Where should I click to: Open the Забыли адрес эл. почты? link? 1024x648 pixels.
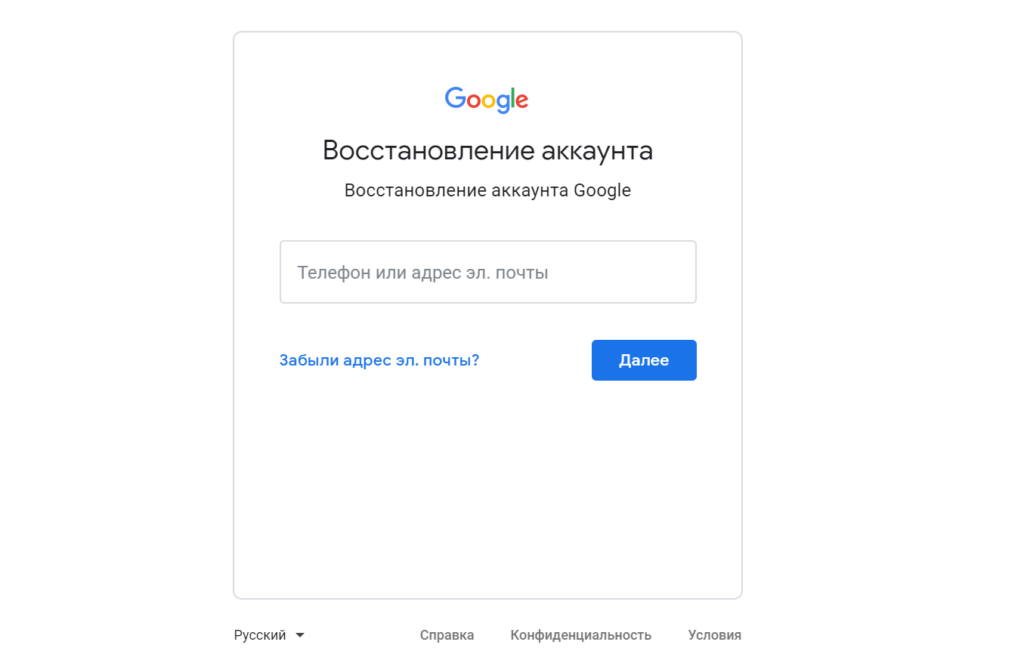pyautogui.click(x=379, y=360)
